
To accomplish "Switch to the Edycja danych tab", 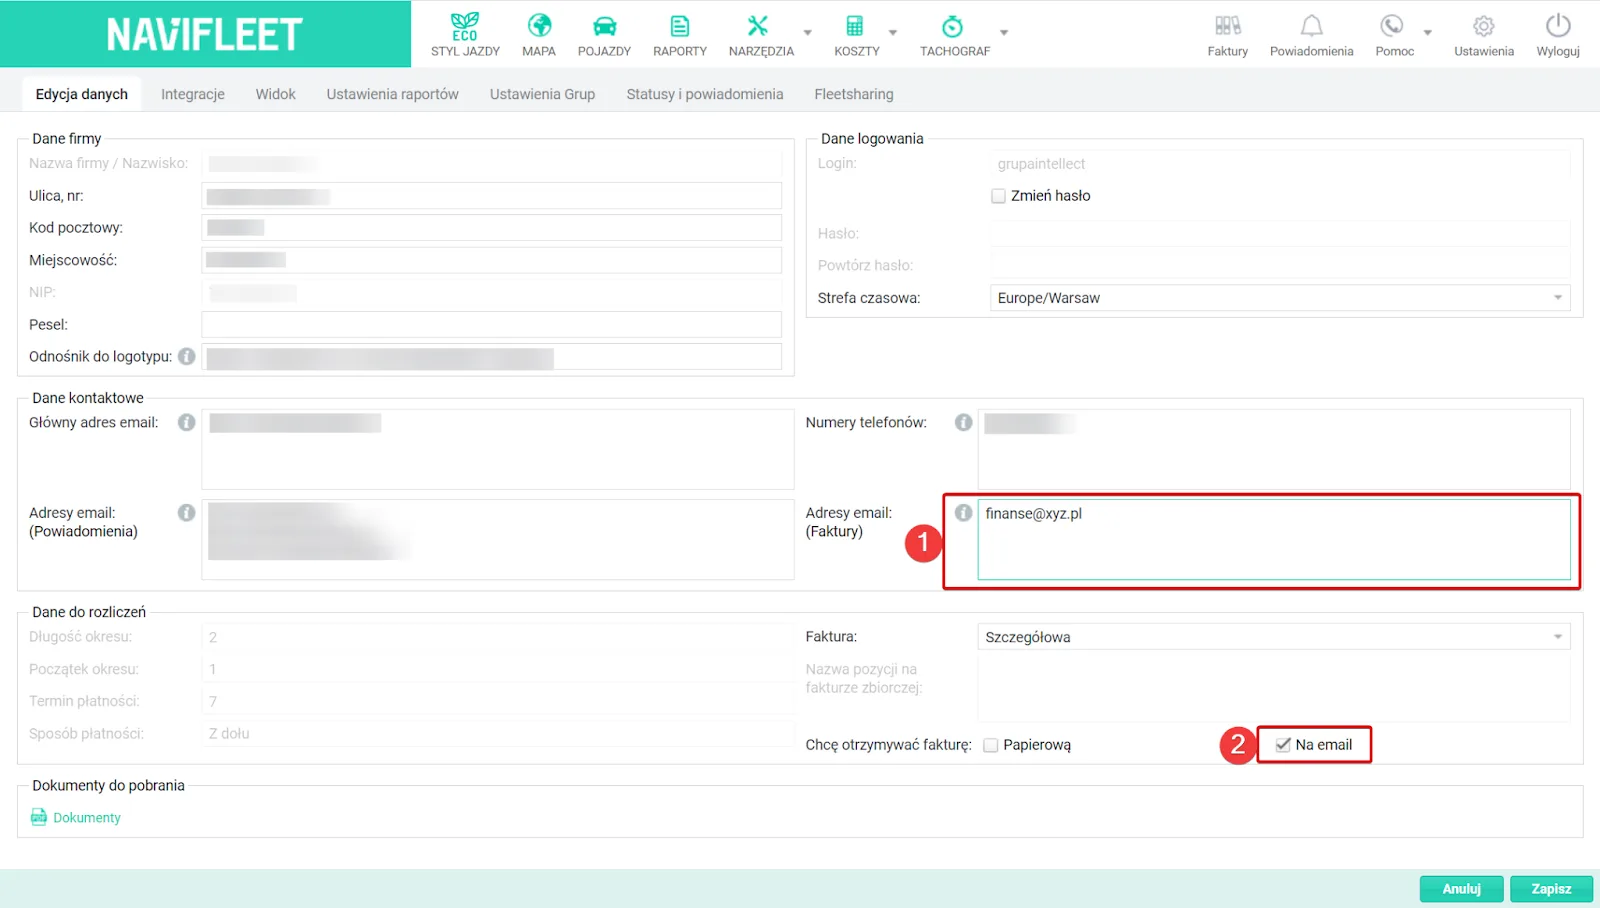I will [x=82, y=94].
